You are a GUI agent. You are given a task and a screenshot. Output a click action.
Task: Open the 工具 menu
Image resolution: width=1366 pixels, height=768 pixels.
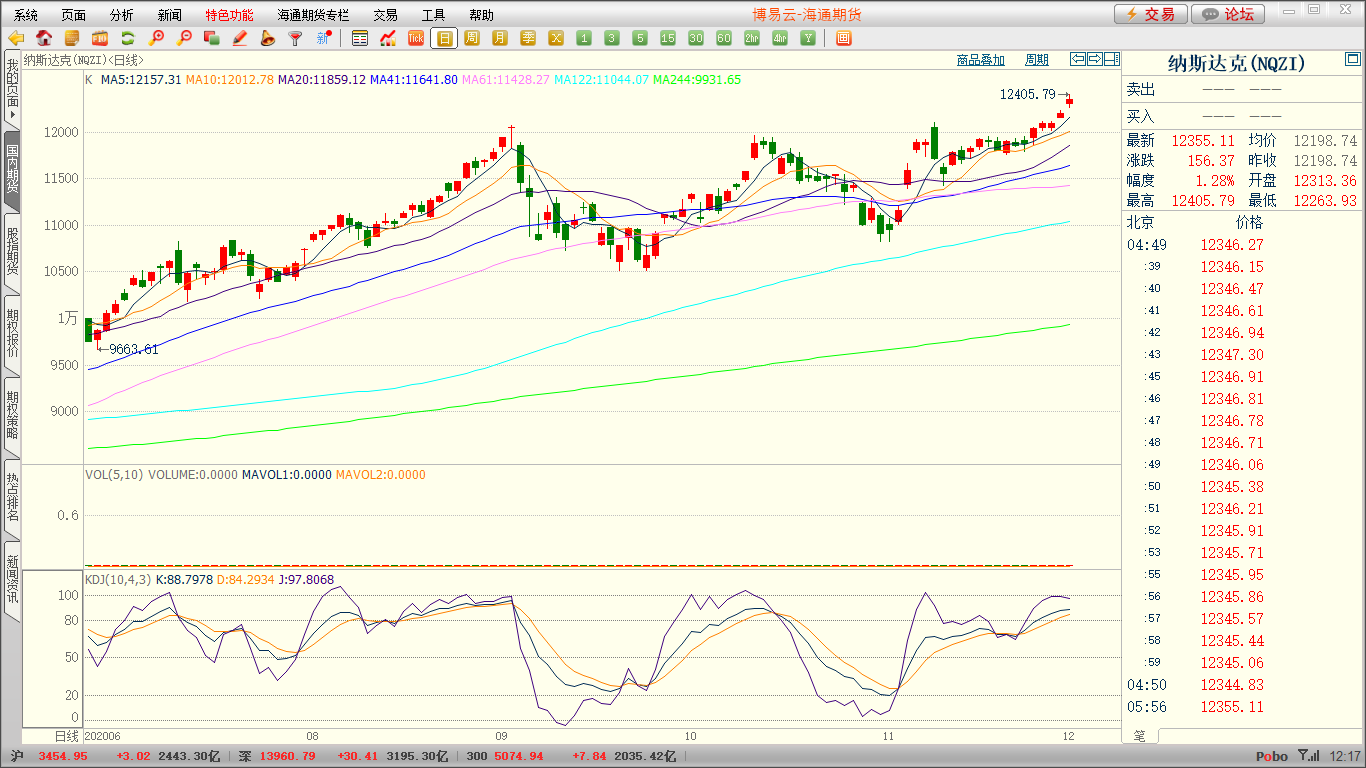coord(433,15)
